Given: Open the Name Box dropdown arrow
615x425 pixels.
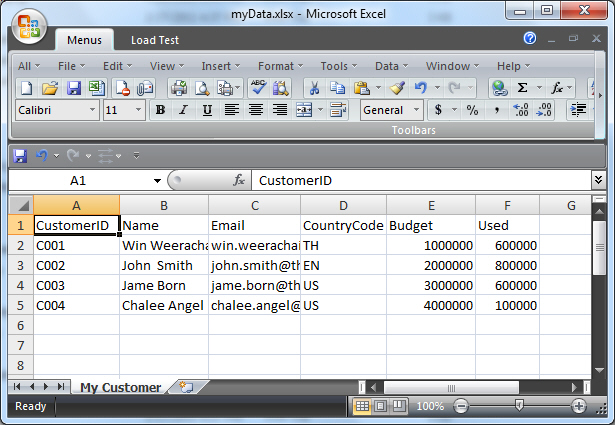Looking at the screenshot, I should pyautogui.click(x=158, y=181).
